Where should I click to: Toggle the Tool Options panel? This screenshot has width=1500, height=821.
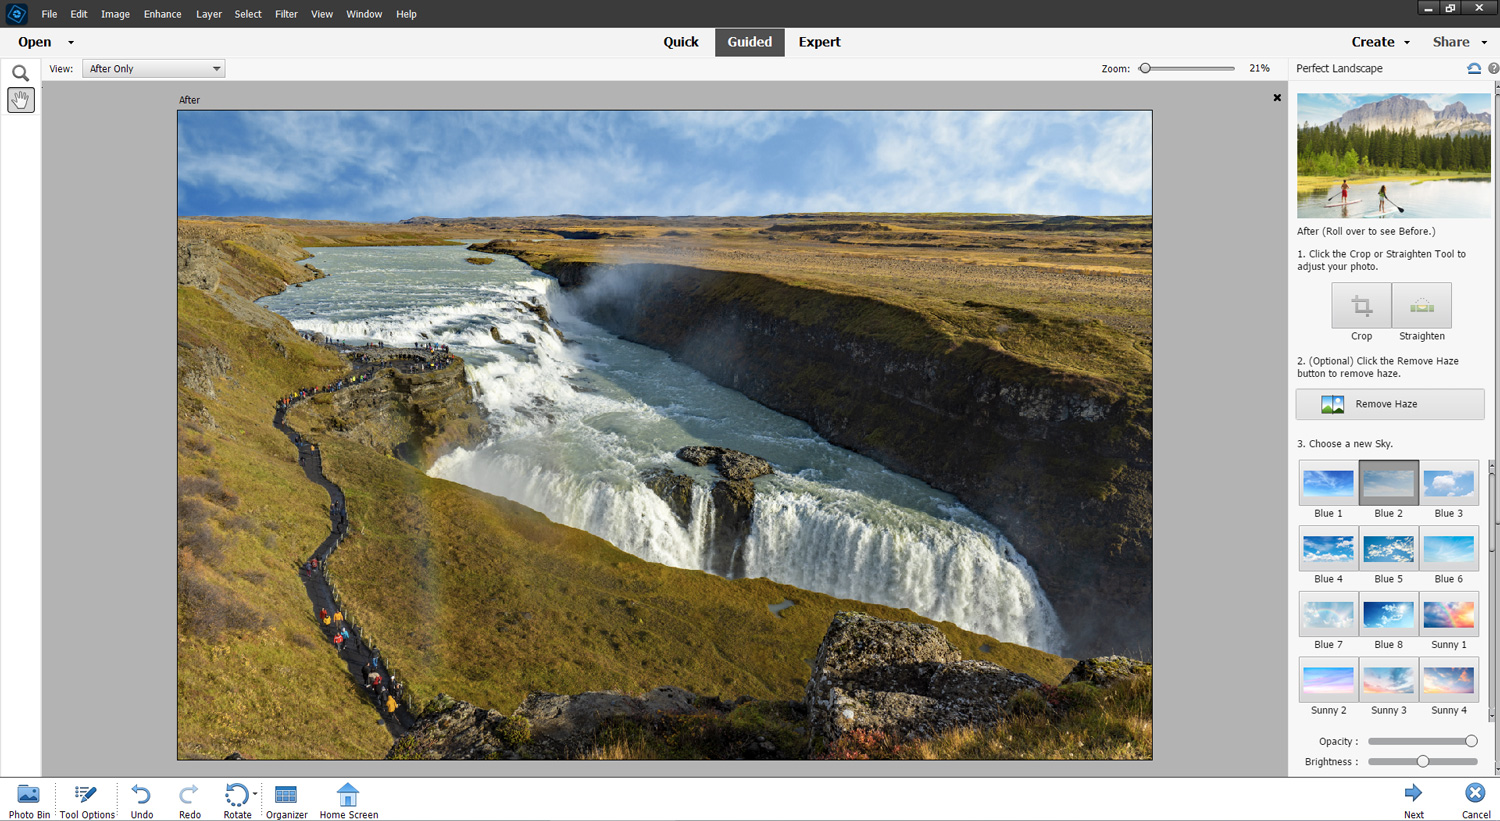pos(86,799)
